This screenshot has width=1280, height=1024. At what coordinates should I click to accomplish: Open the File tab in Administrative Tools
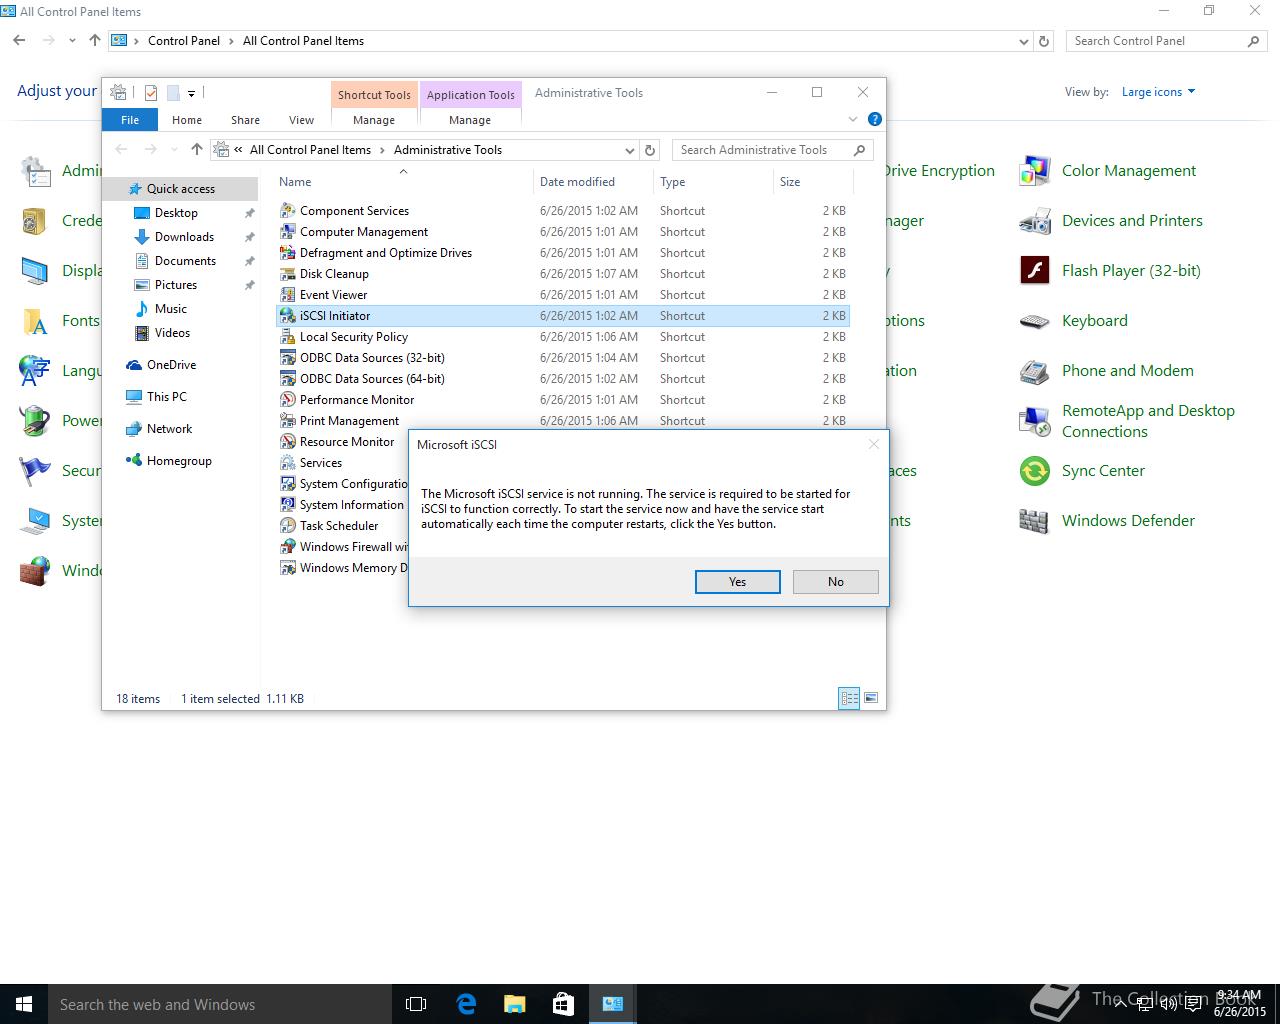click(130, 119)
